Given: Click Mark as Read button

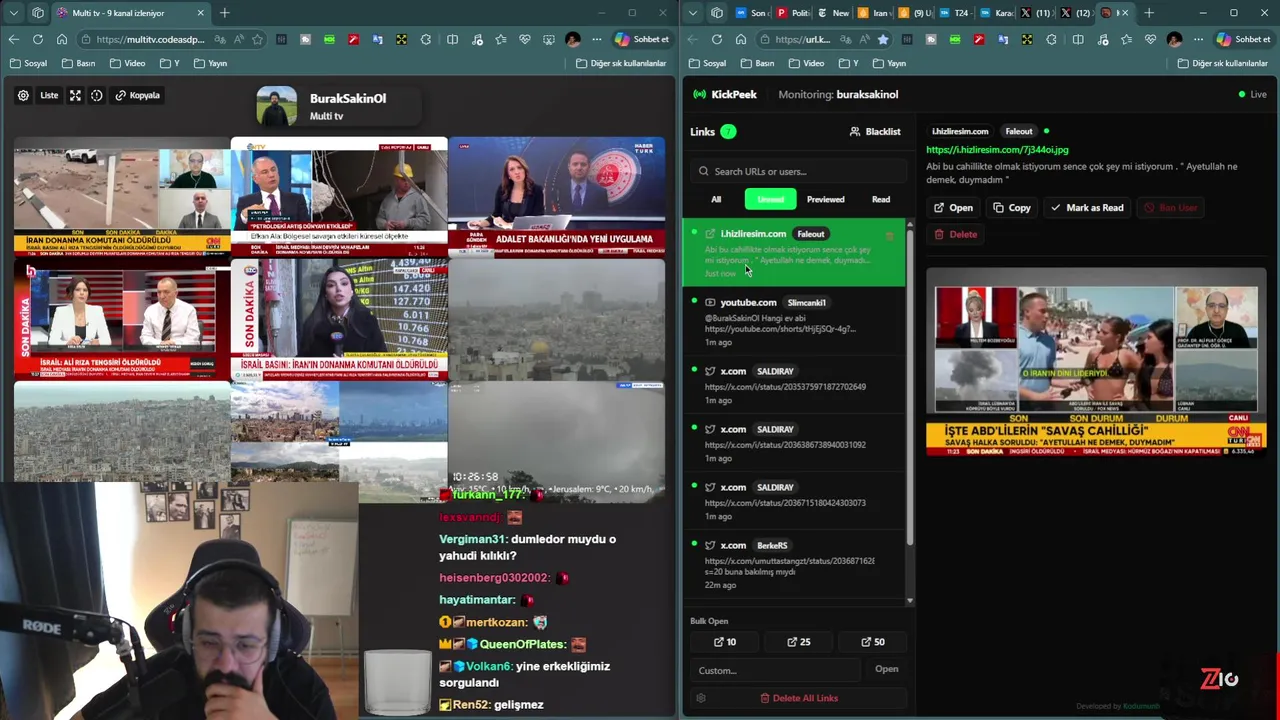Looking at the screenshot, I should point(1087,208).
